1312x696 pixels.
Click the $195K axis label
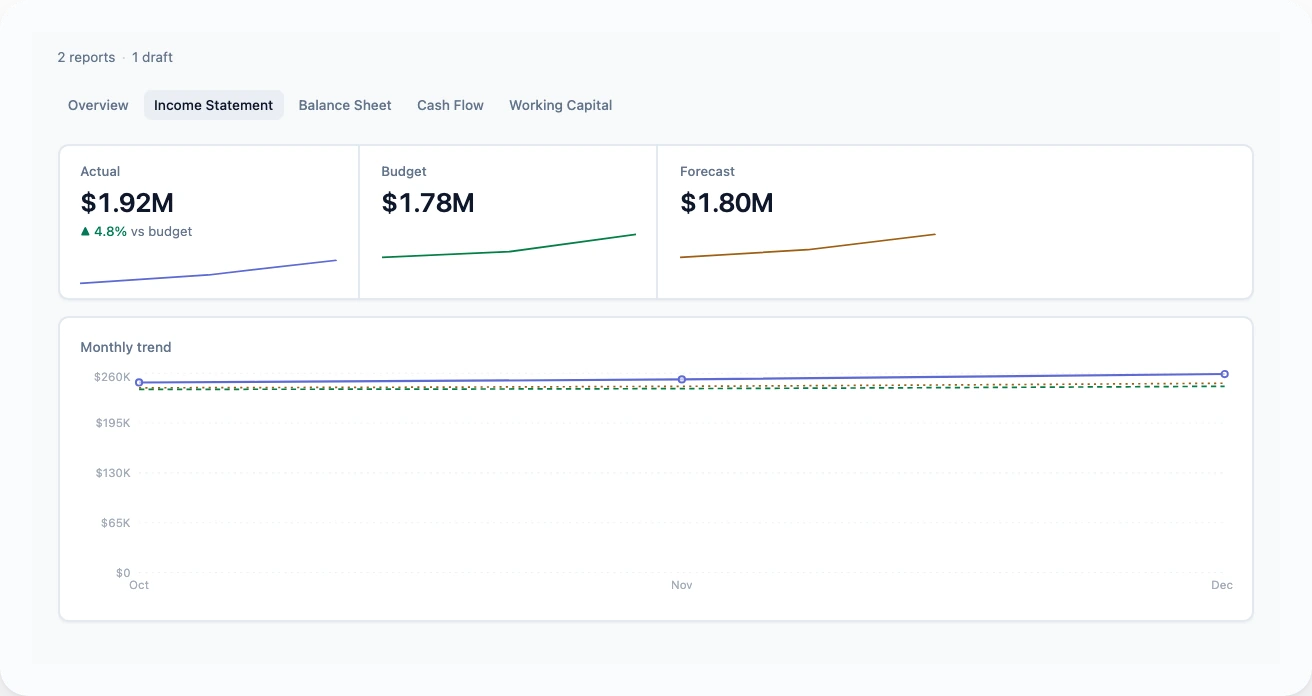pyautogui.click(x=112, y=423)
